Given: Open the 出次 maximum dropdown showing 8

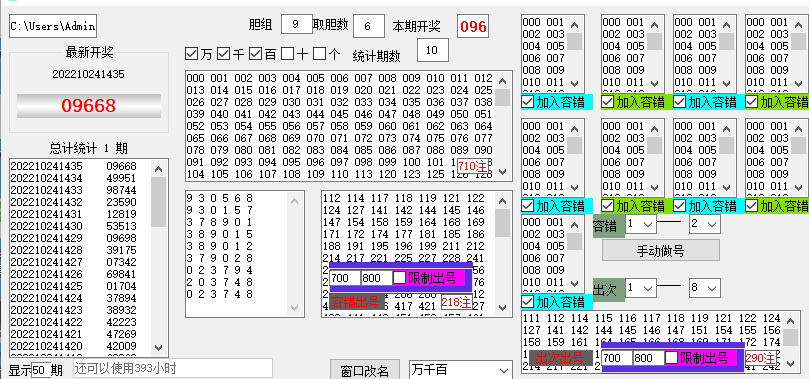Looking at the screenshot, I should [x=705, y=288].
